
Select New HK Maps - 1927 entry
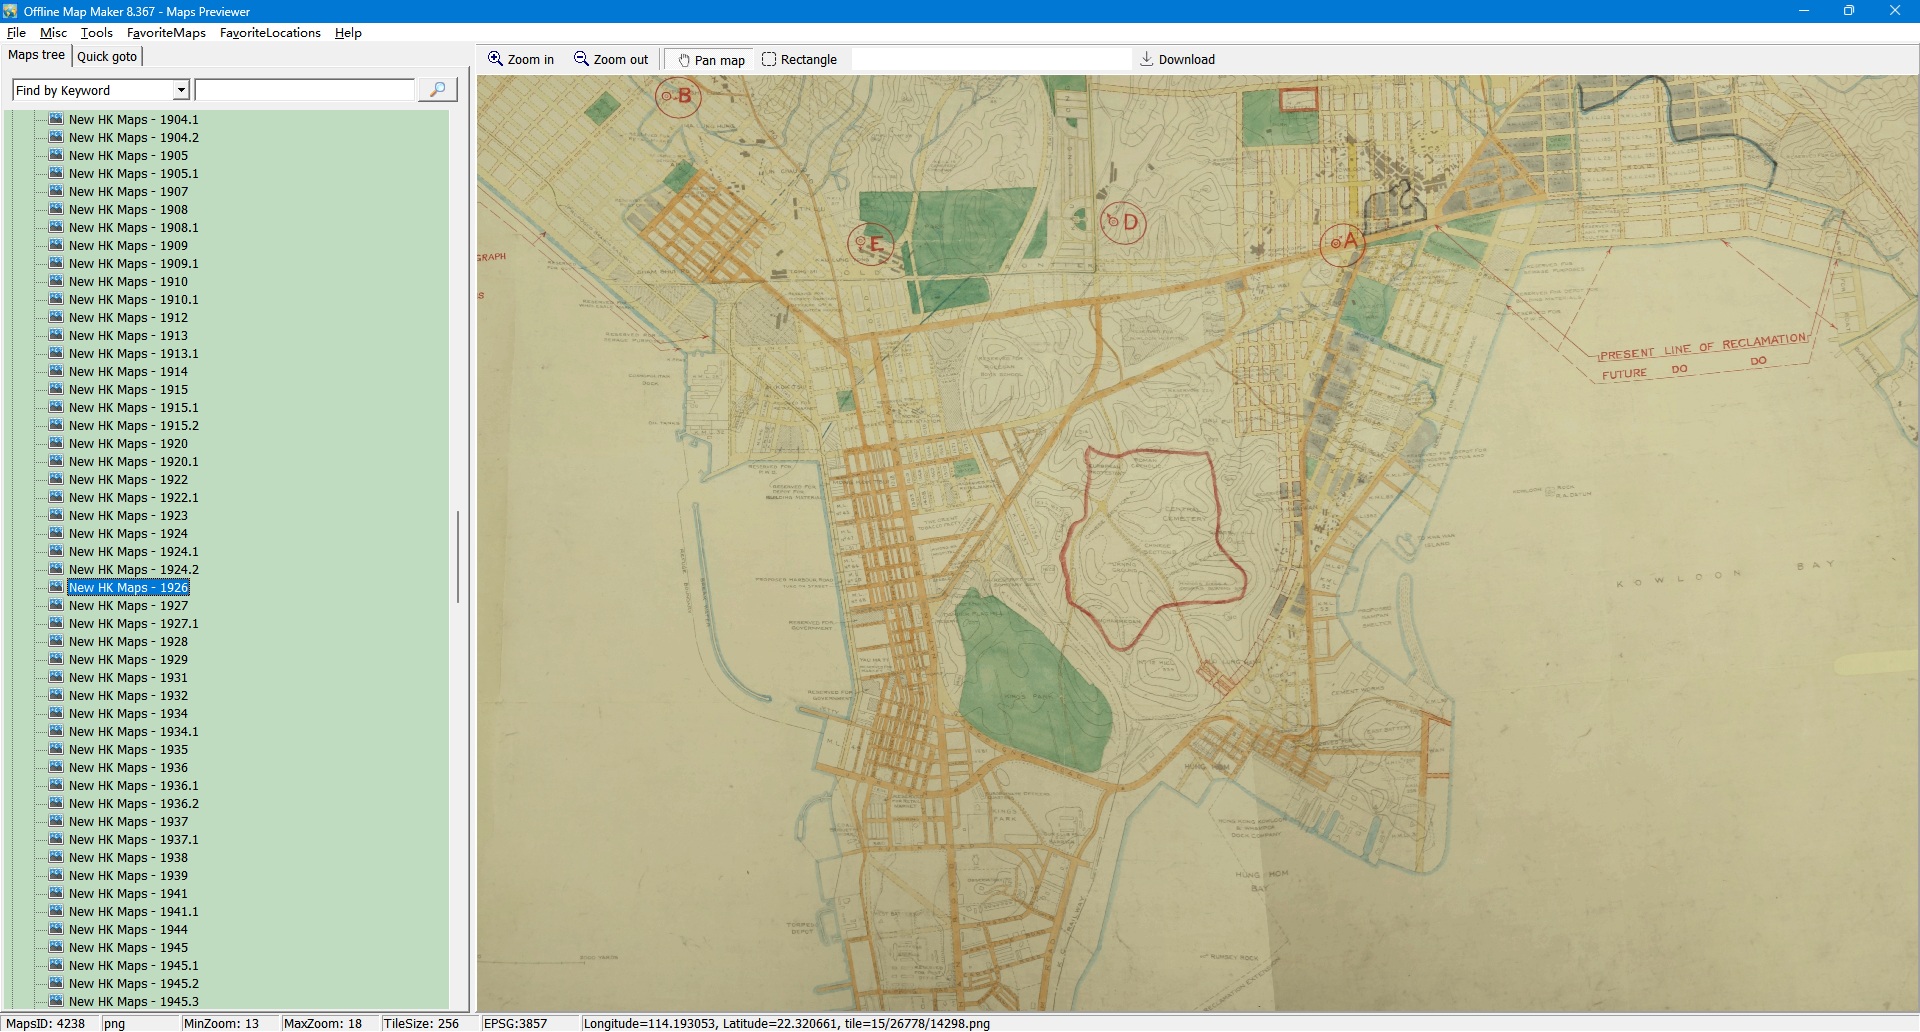(128, 606)
